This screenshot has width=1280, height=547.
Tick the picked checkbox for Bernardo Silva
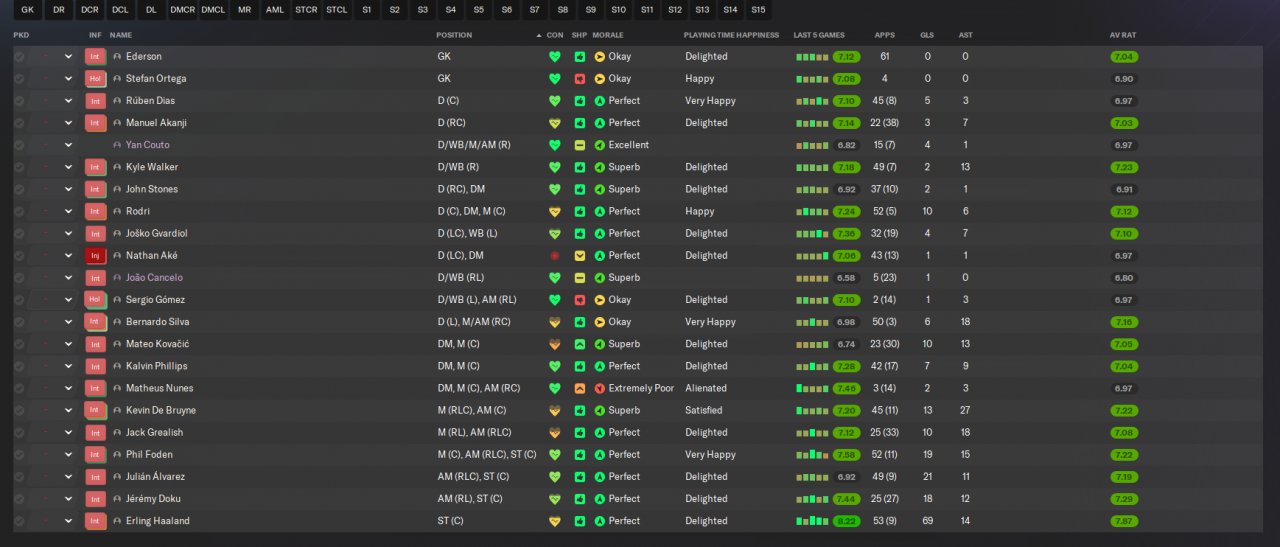pos(19,322)
